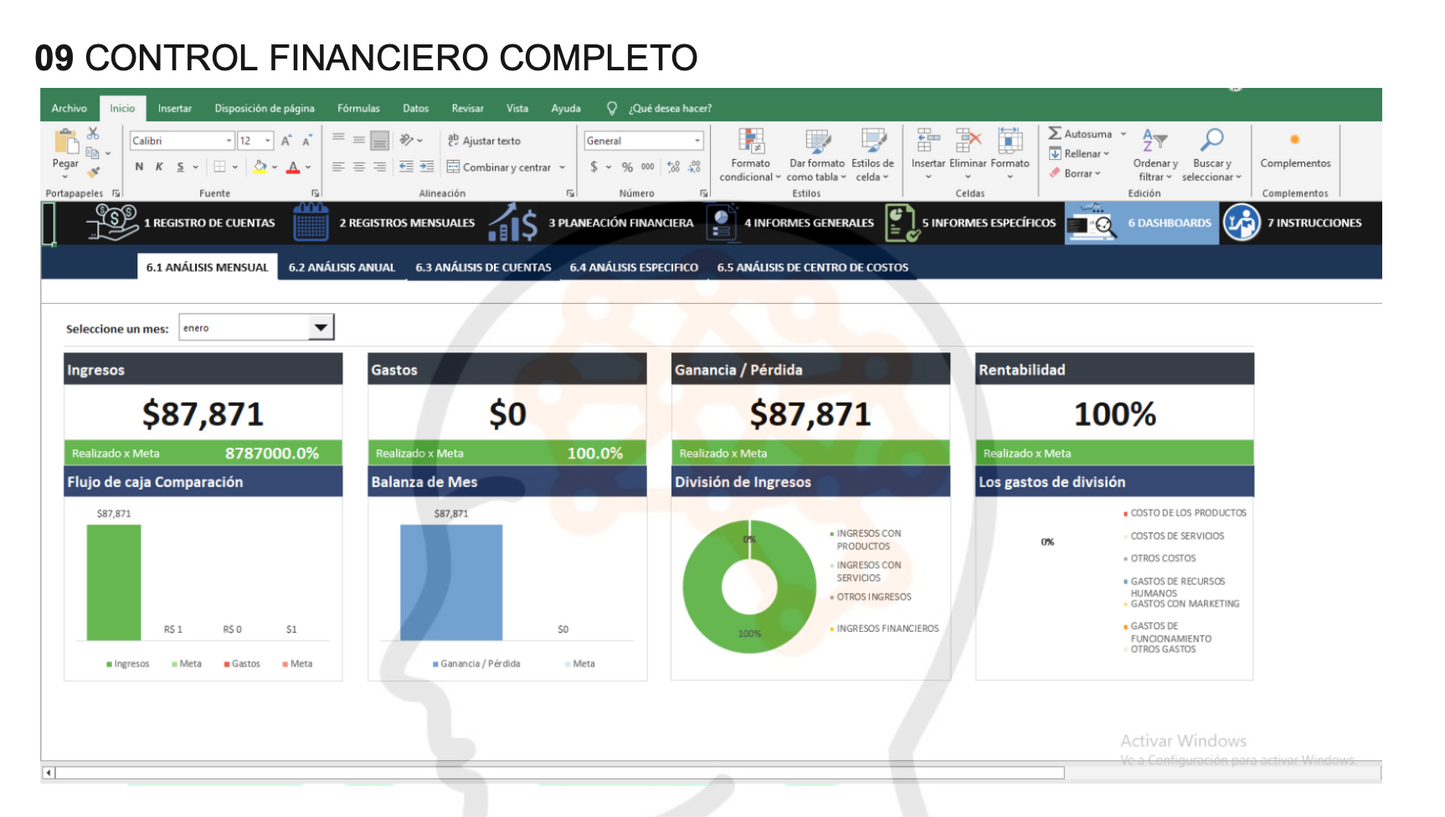Switch to the Fórmulas ribbon tab

tap(358, 108)
